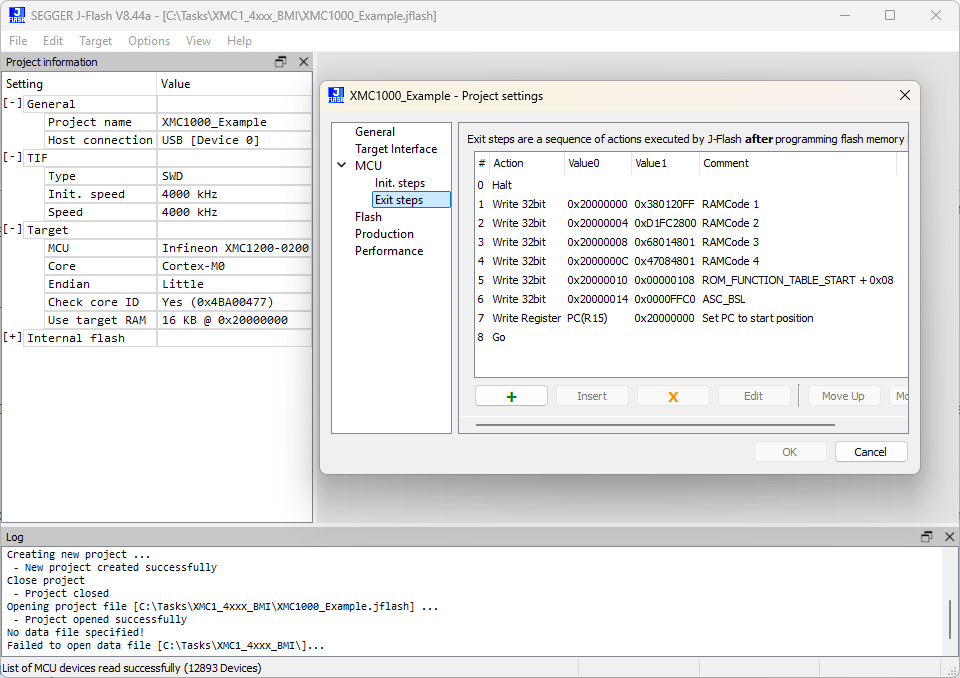Close the Project settings dialog
This screenshot has height=678, width=960.
pos(904,96)
